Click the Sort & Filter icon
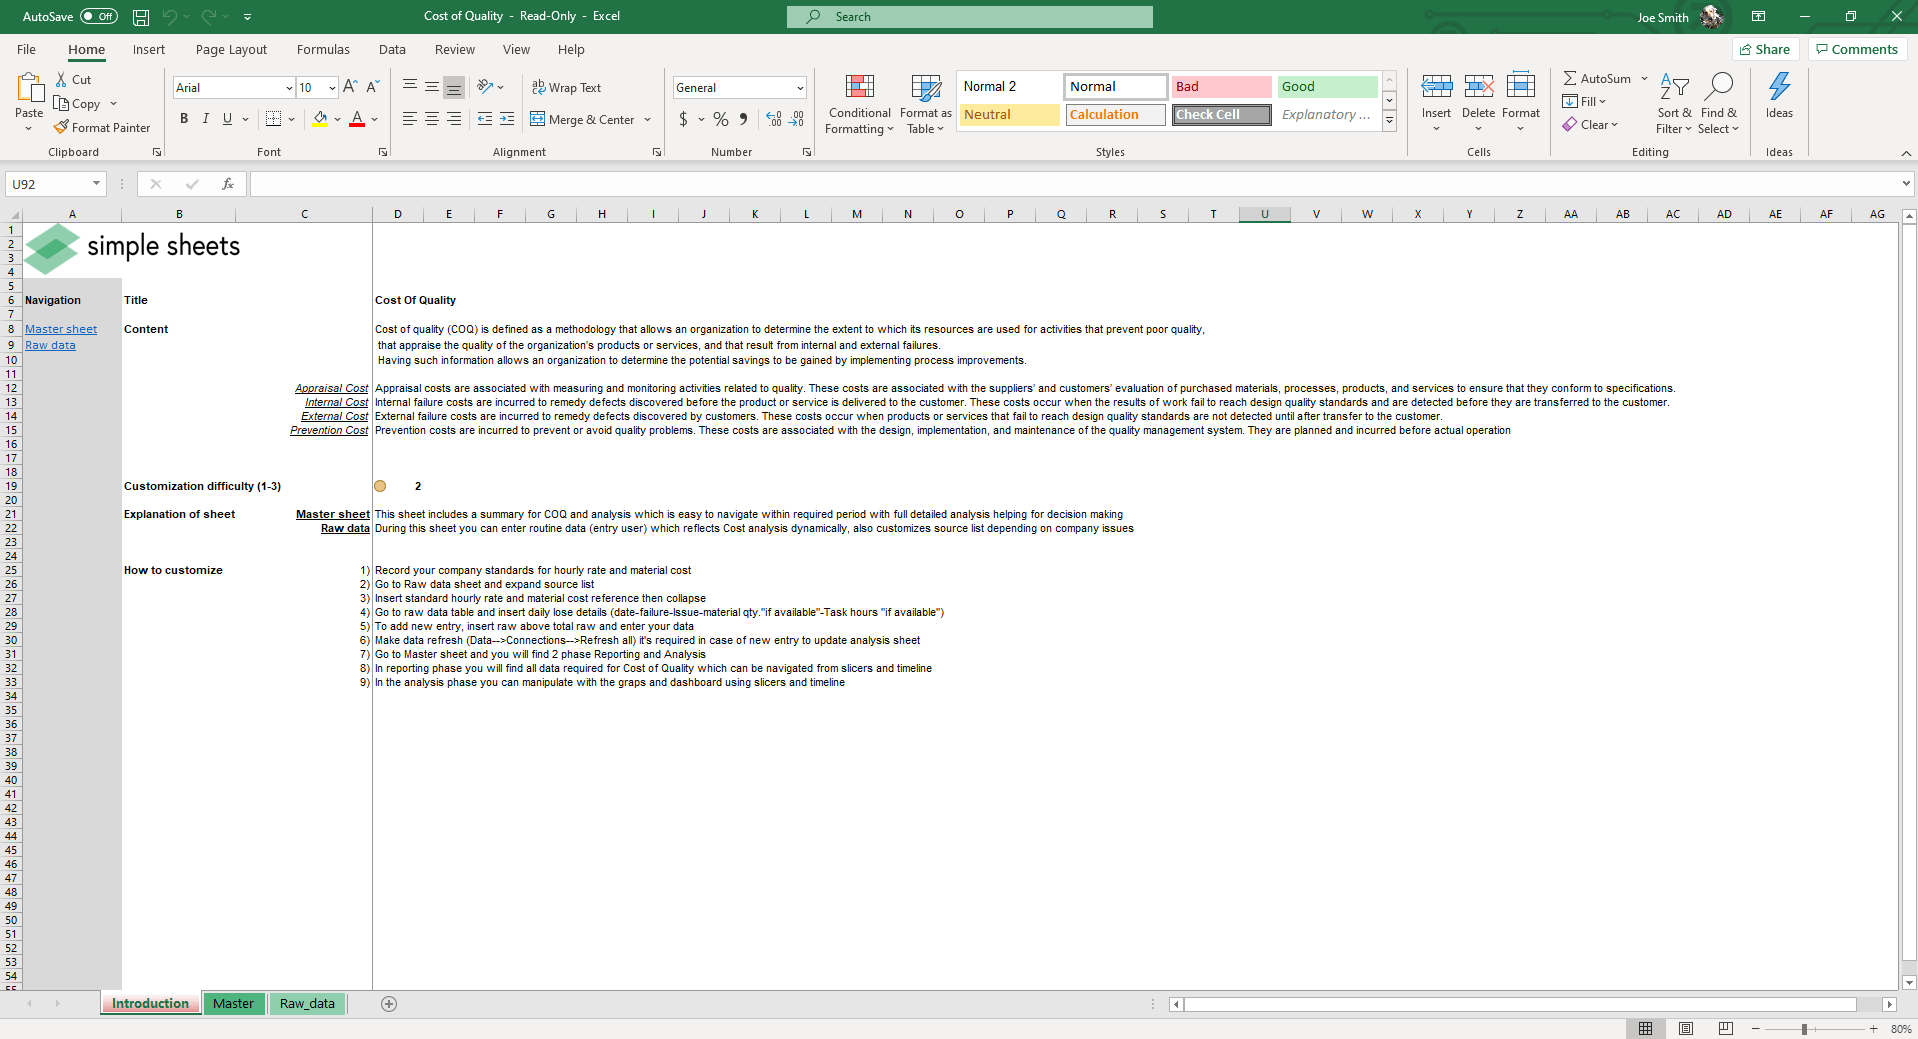The image size is (1918, 1039). [x=1674, y=87]
